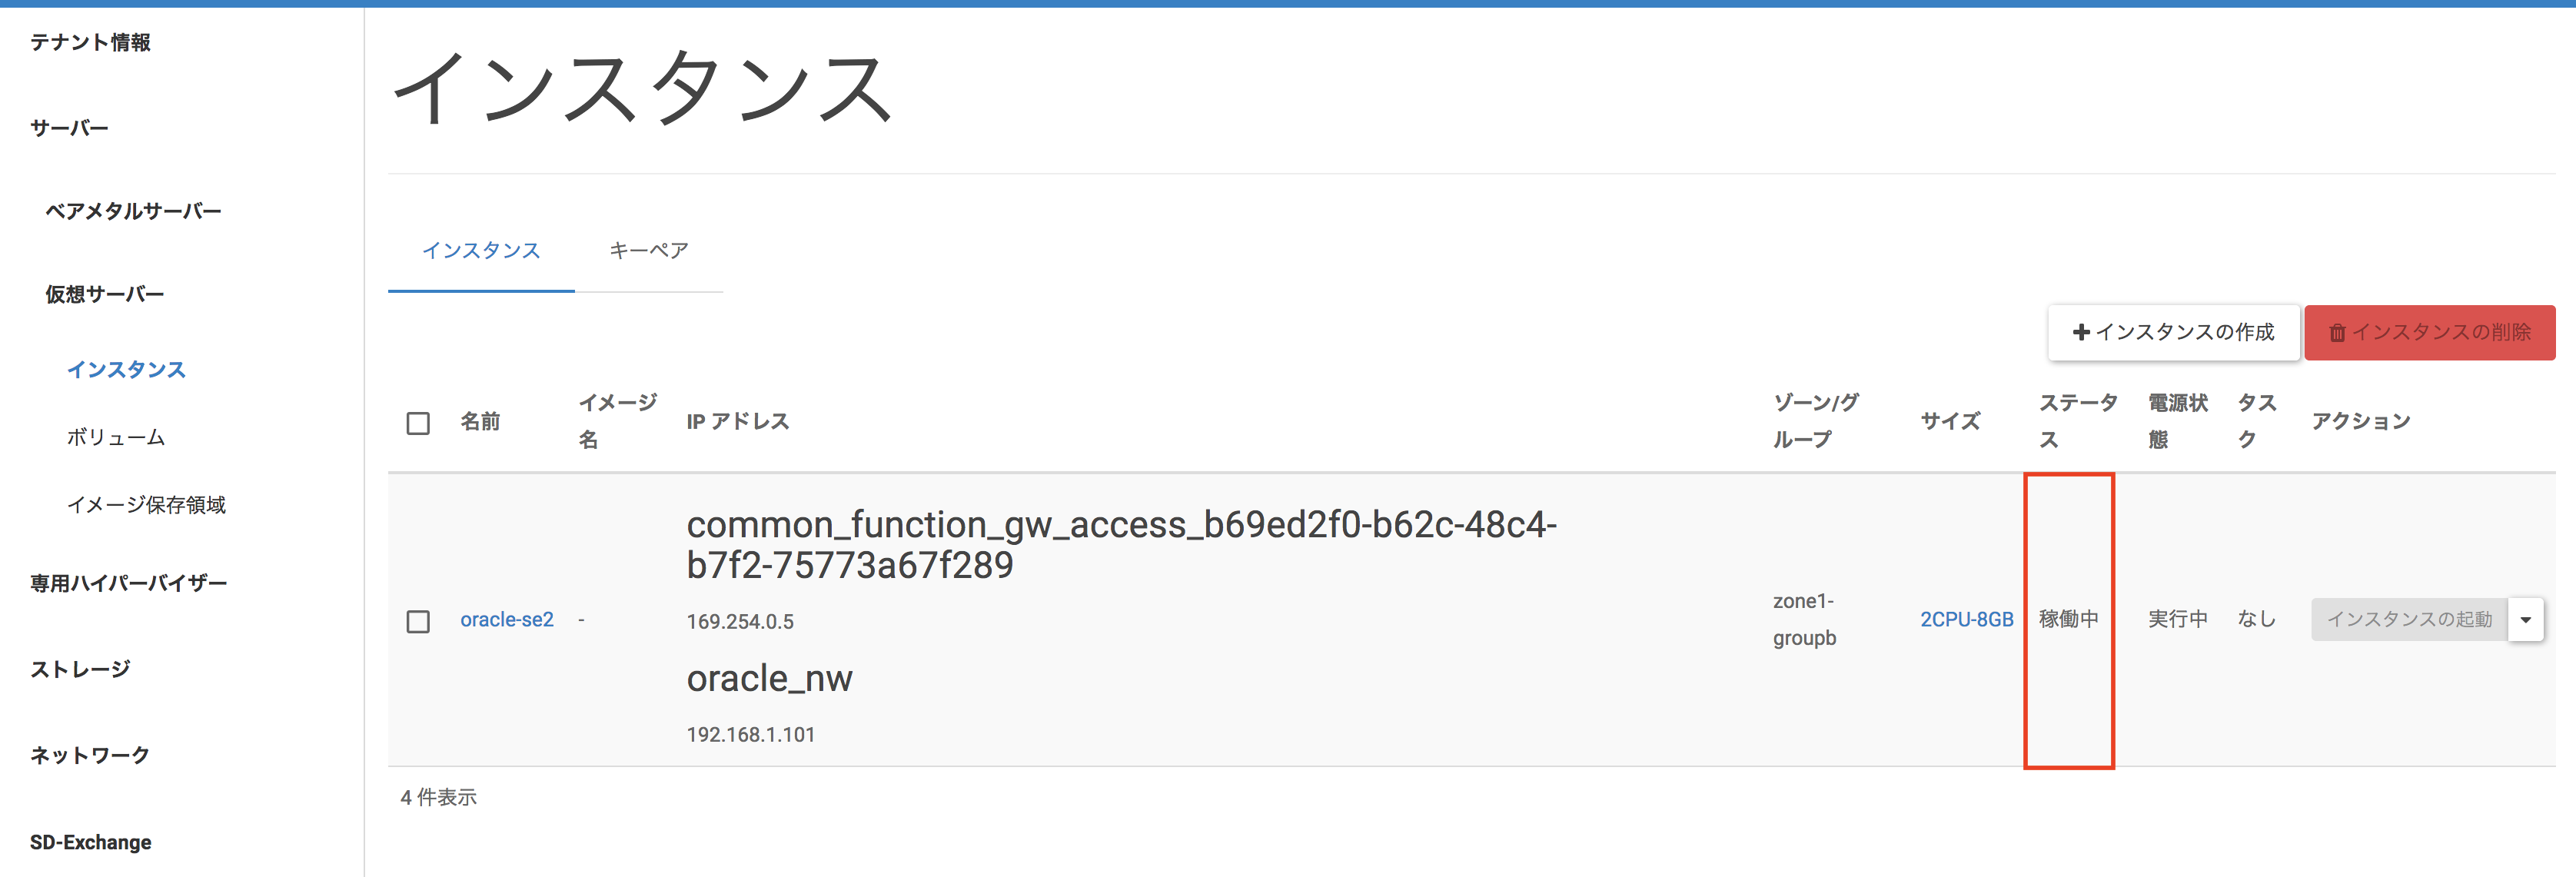This screenshot has height=877, width=2576.
Task: Open the action dropdown arrow for oracle-se2
Action: pos(2525,620)
